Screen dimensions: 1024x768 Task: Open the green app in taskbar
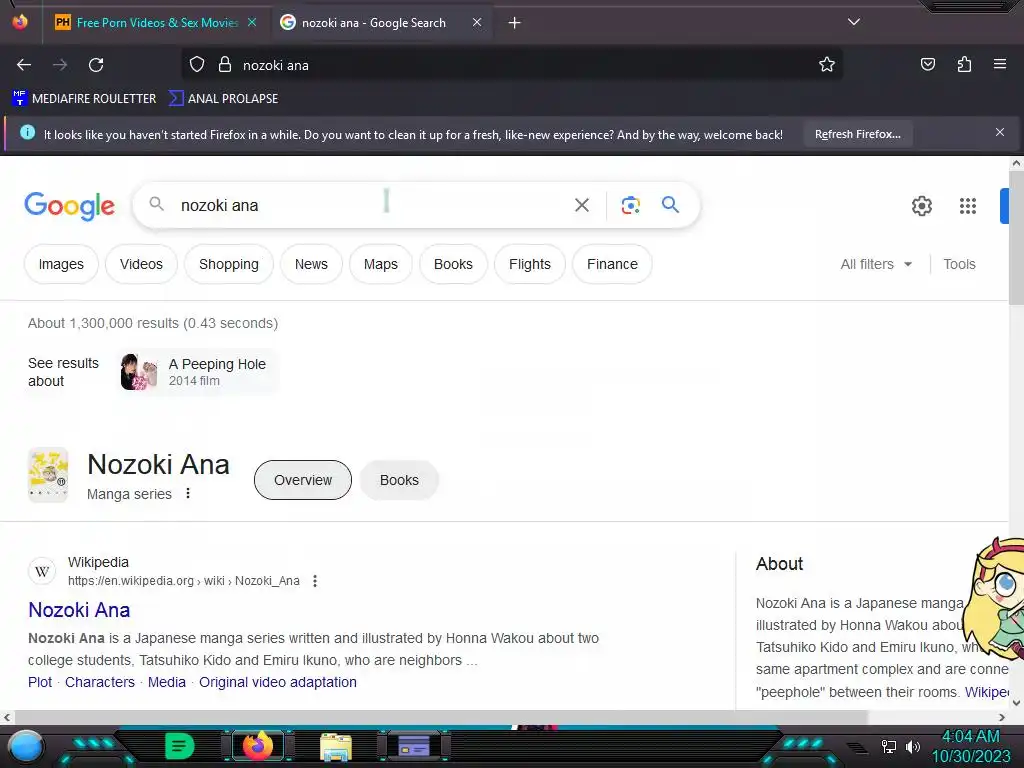(x=180, y=745)
